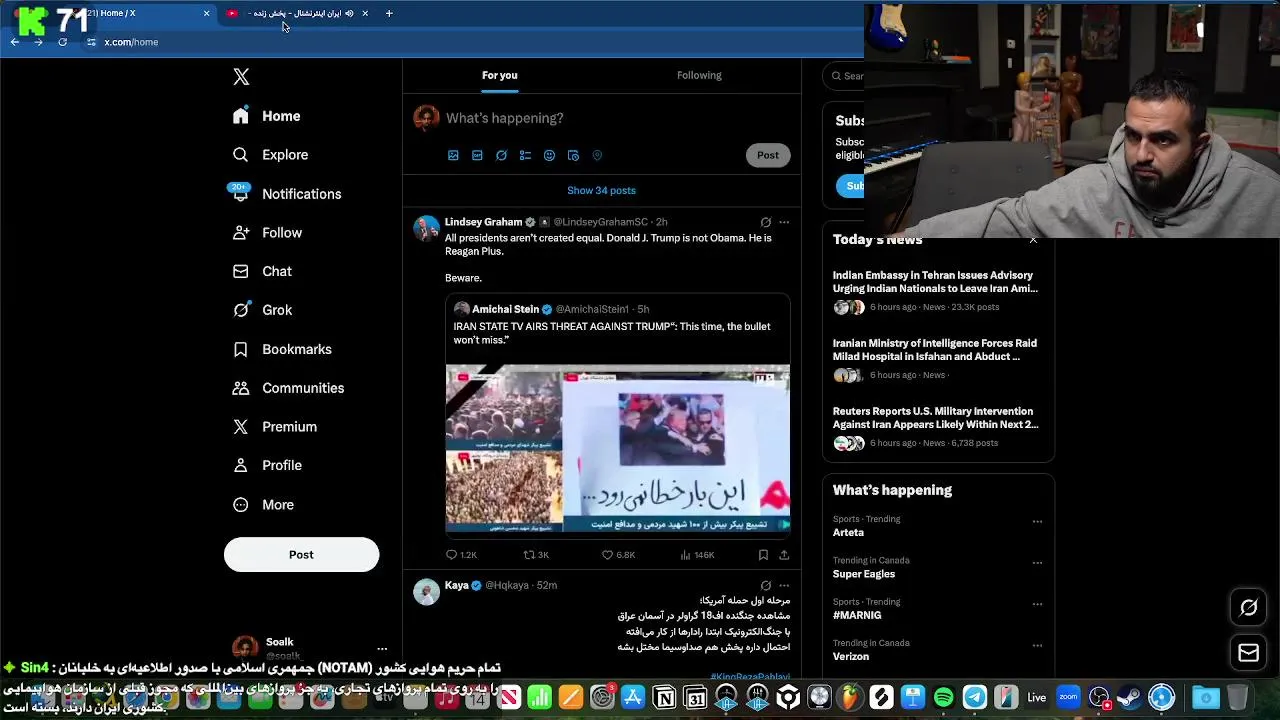View analytics 146K on Graham post
Screen dimensions: 1280x720
pos(697,555)
